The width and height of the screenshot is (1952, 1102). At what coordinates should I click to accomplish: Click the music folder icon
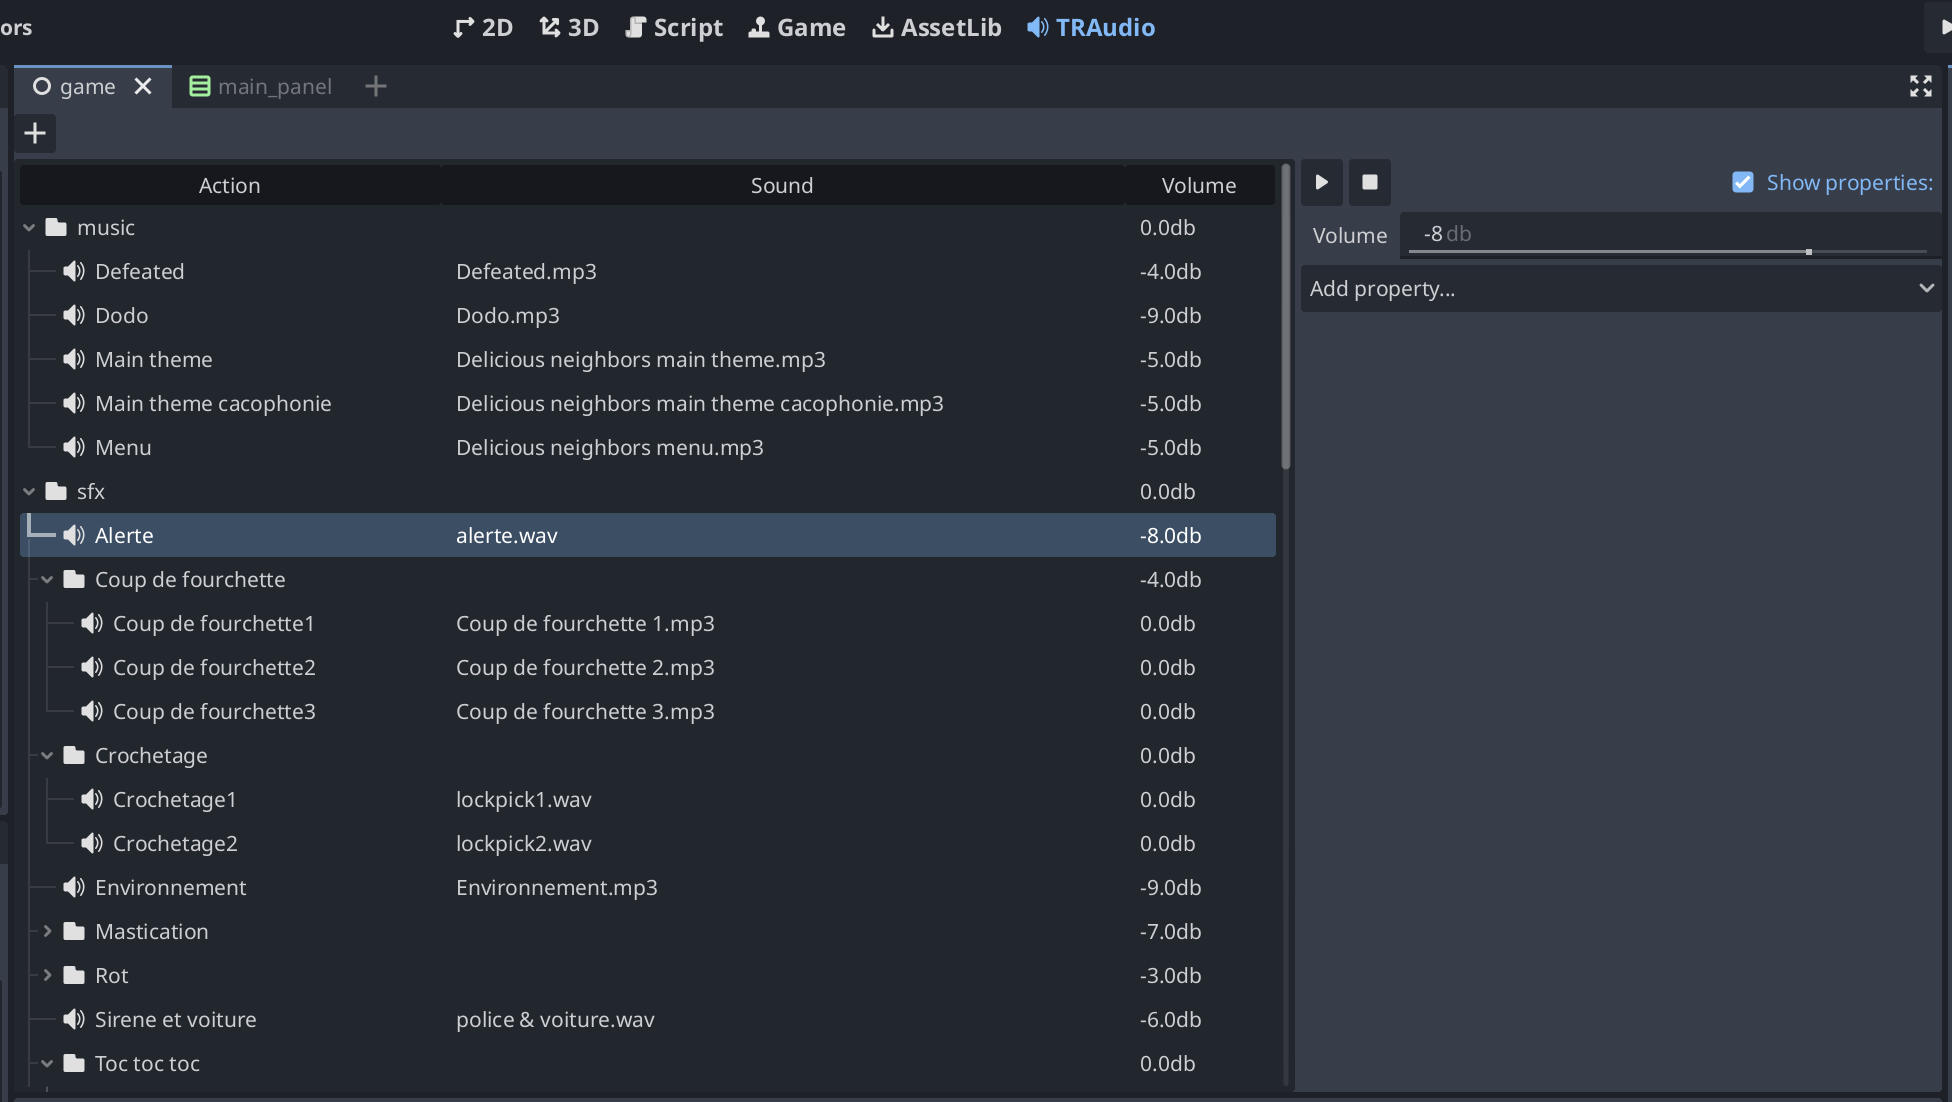tap(57, 227)
